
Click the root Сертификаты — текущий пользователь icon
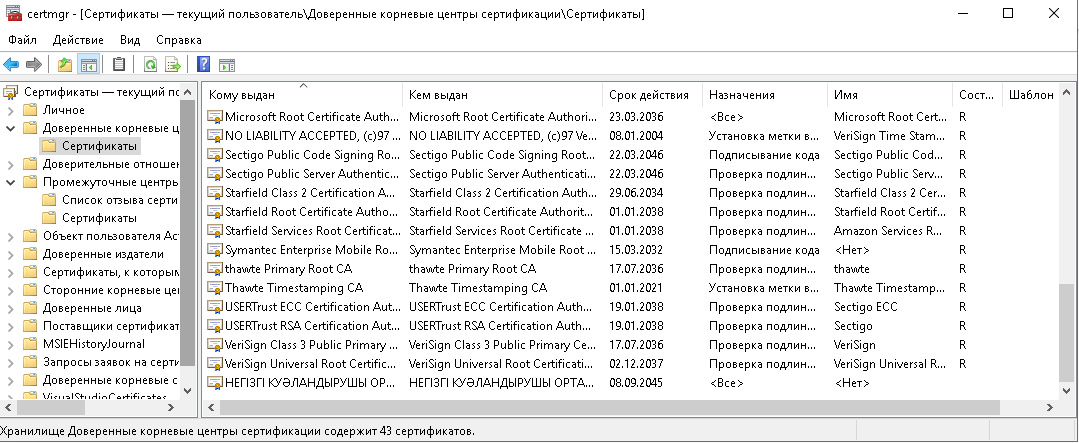click(x=11, y=92)
